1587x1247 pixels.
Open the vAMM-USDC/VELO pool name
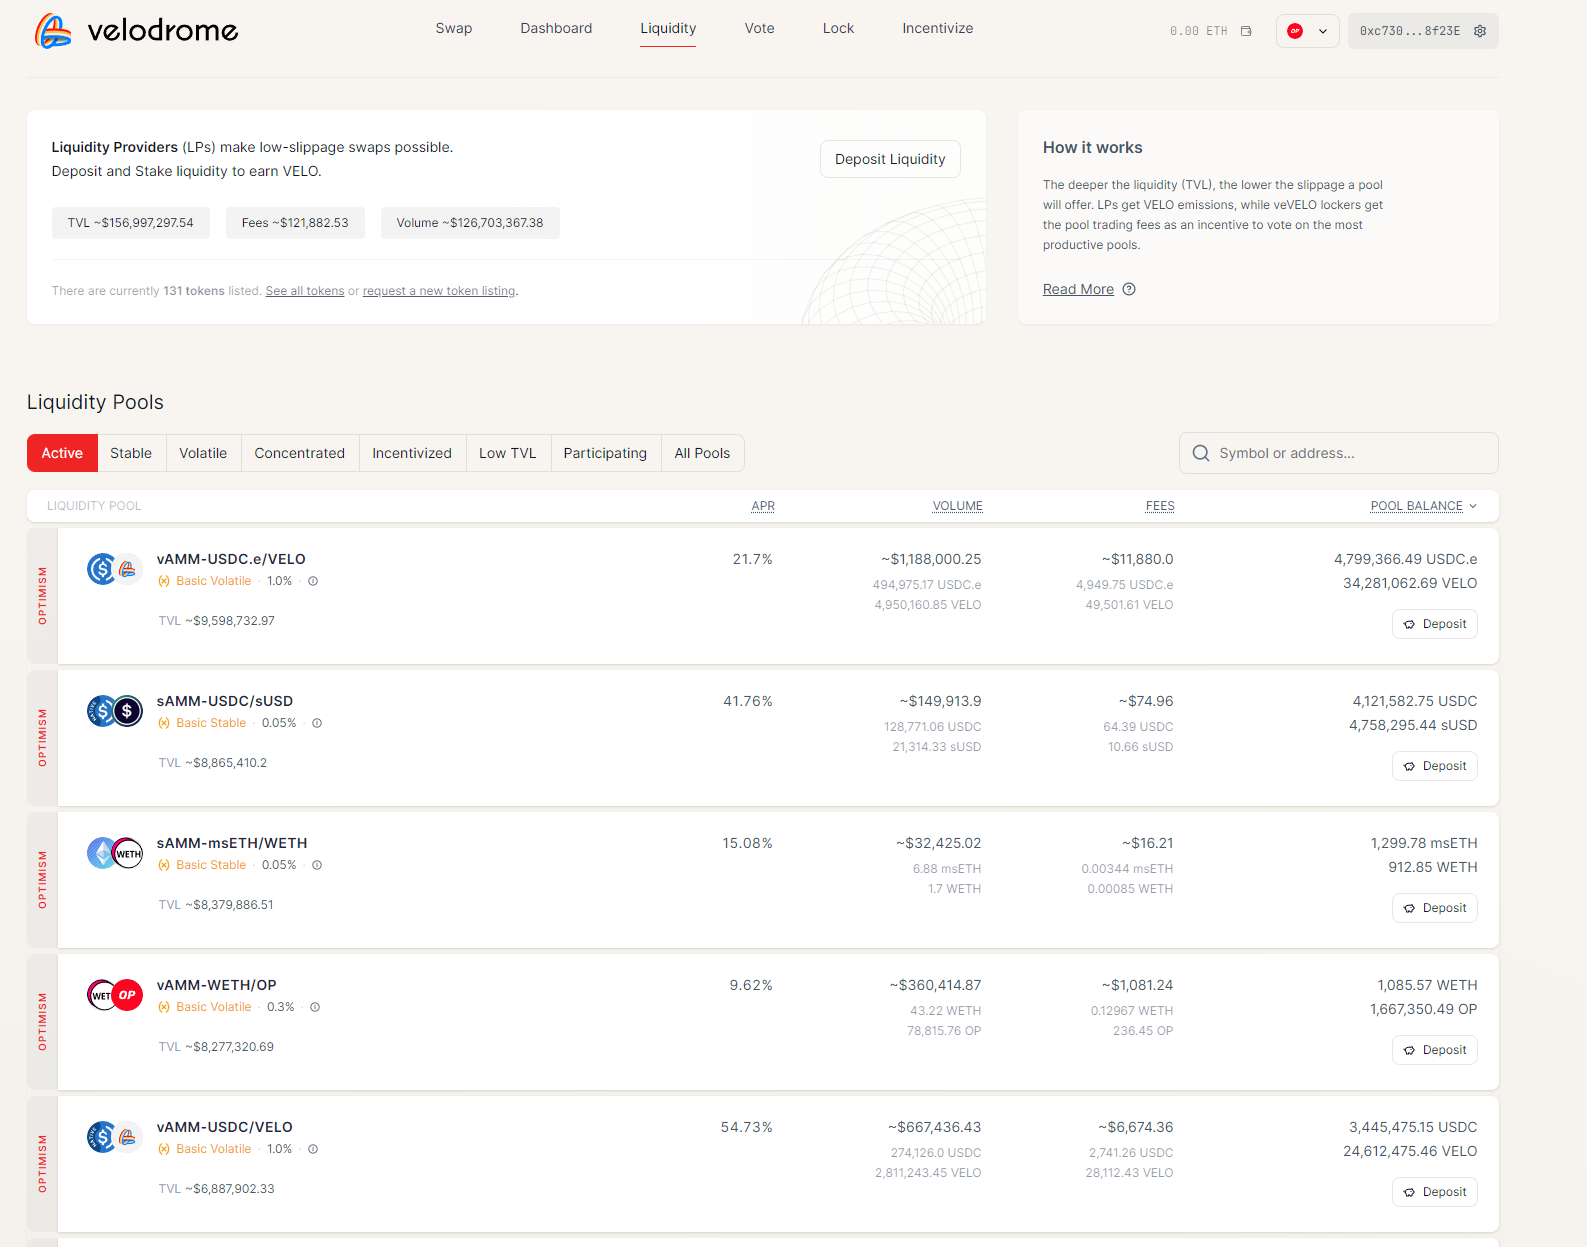coord(225,1127)
